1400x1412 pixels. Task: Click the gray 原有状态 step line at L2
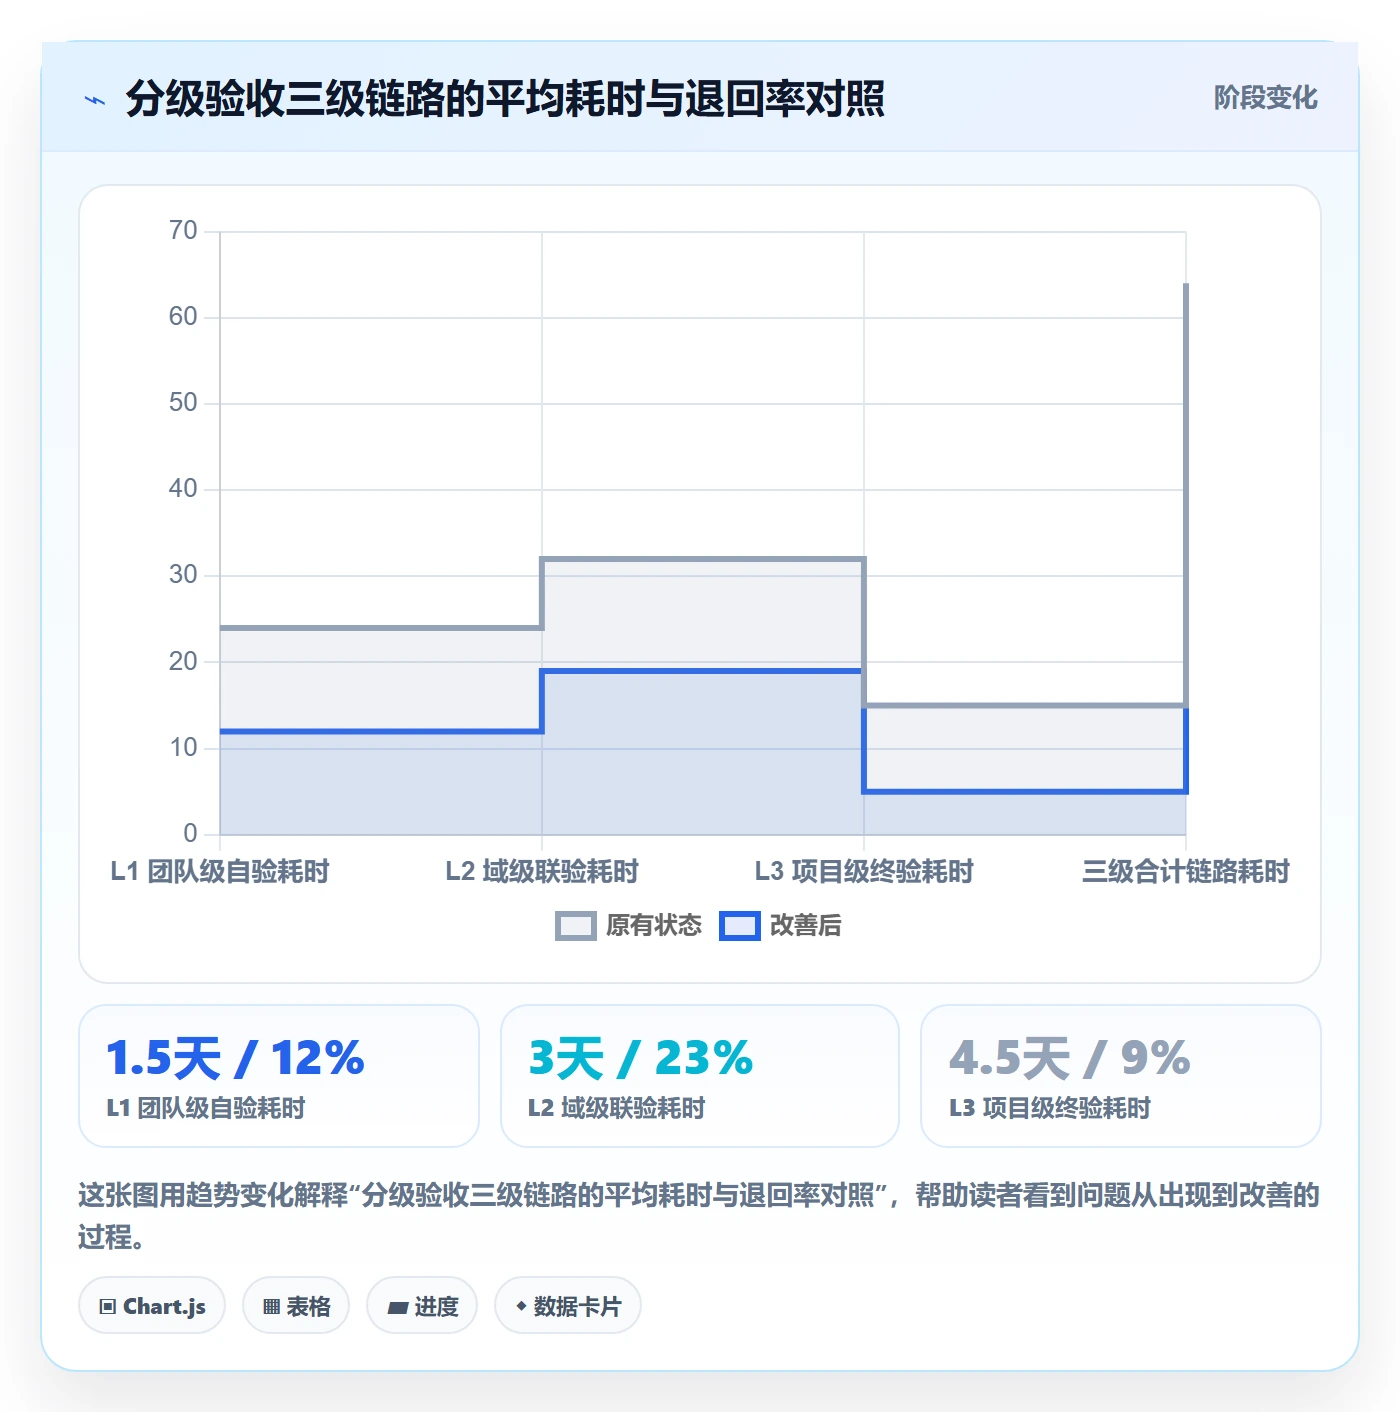pyautogui.click(x=703, y=559)
